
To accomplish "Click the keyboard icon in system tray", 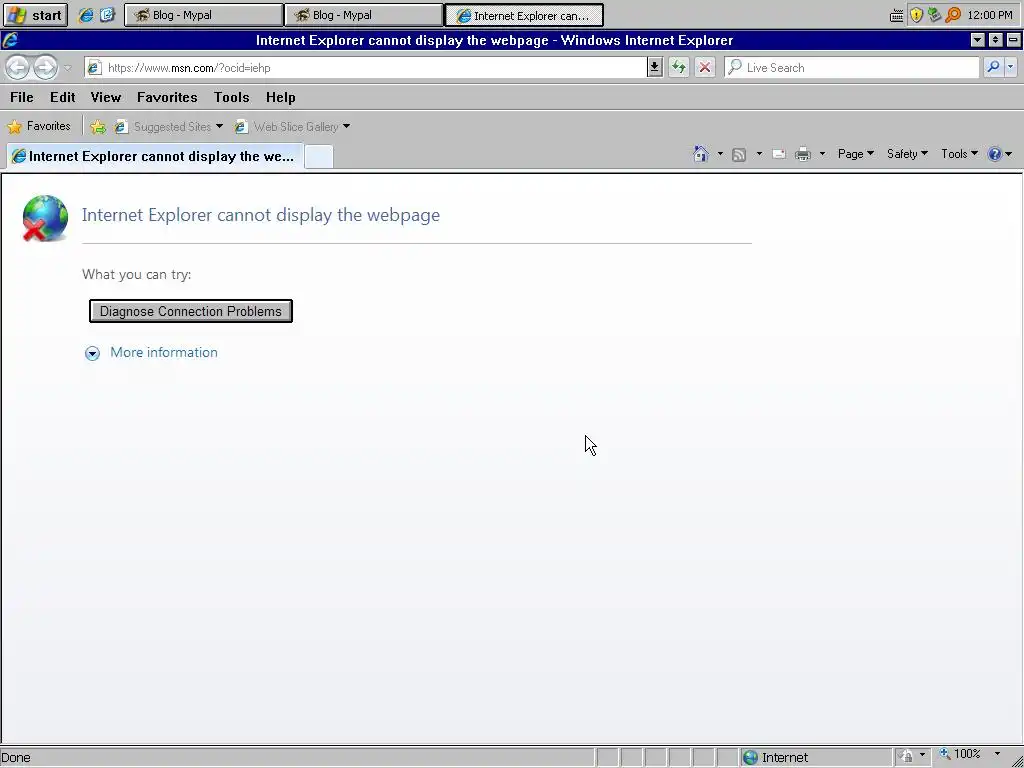I will 897,16.
